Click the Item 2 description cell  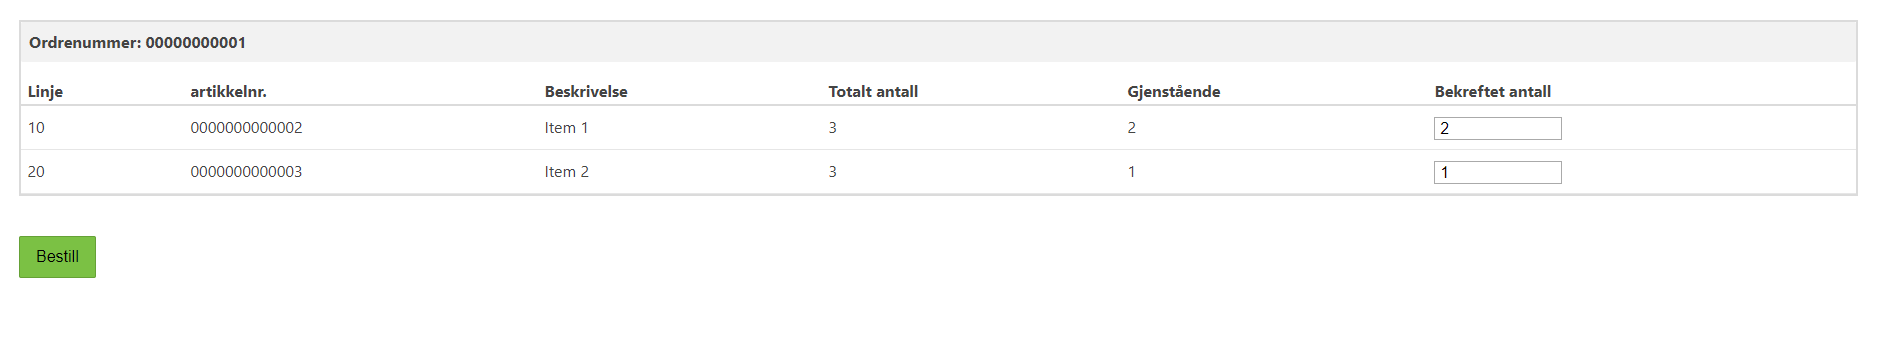coord(566,172)
